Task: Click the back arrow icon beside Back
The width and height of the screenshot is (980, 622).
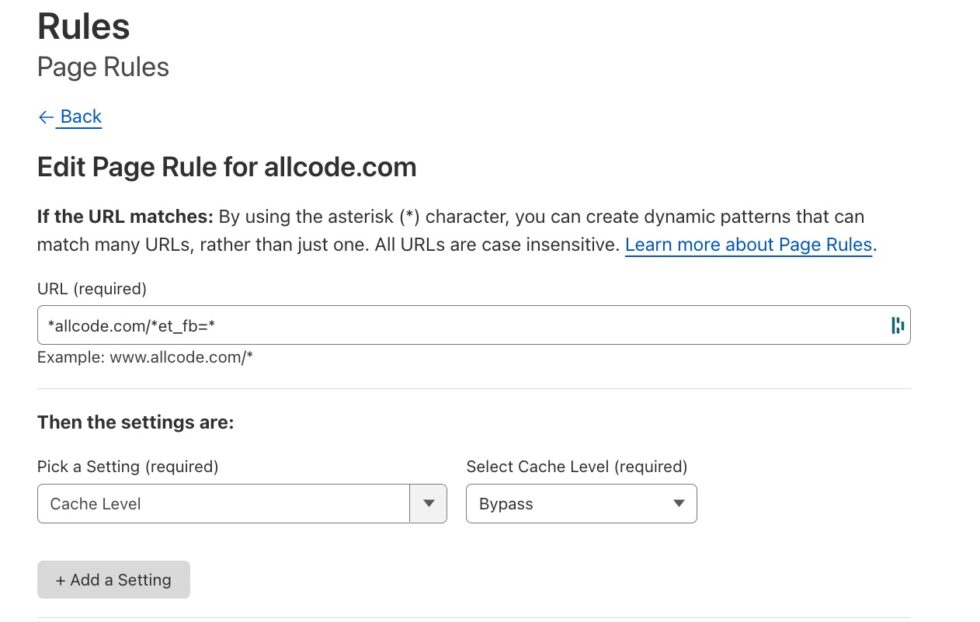Action: (x=44, y=117)
